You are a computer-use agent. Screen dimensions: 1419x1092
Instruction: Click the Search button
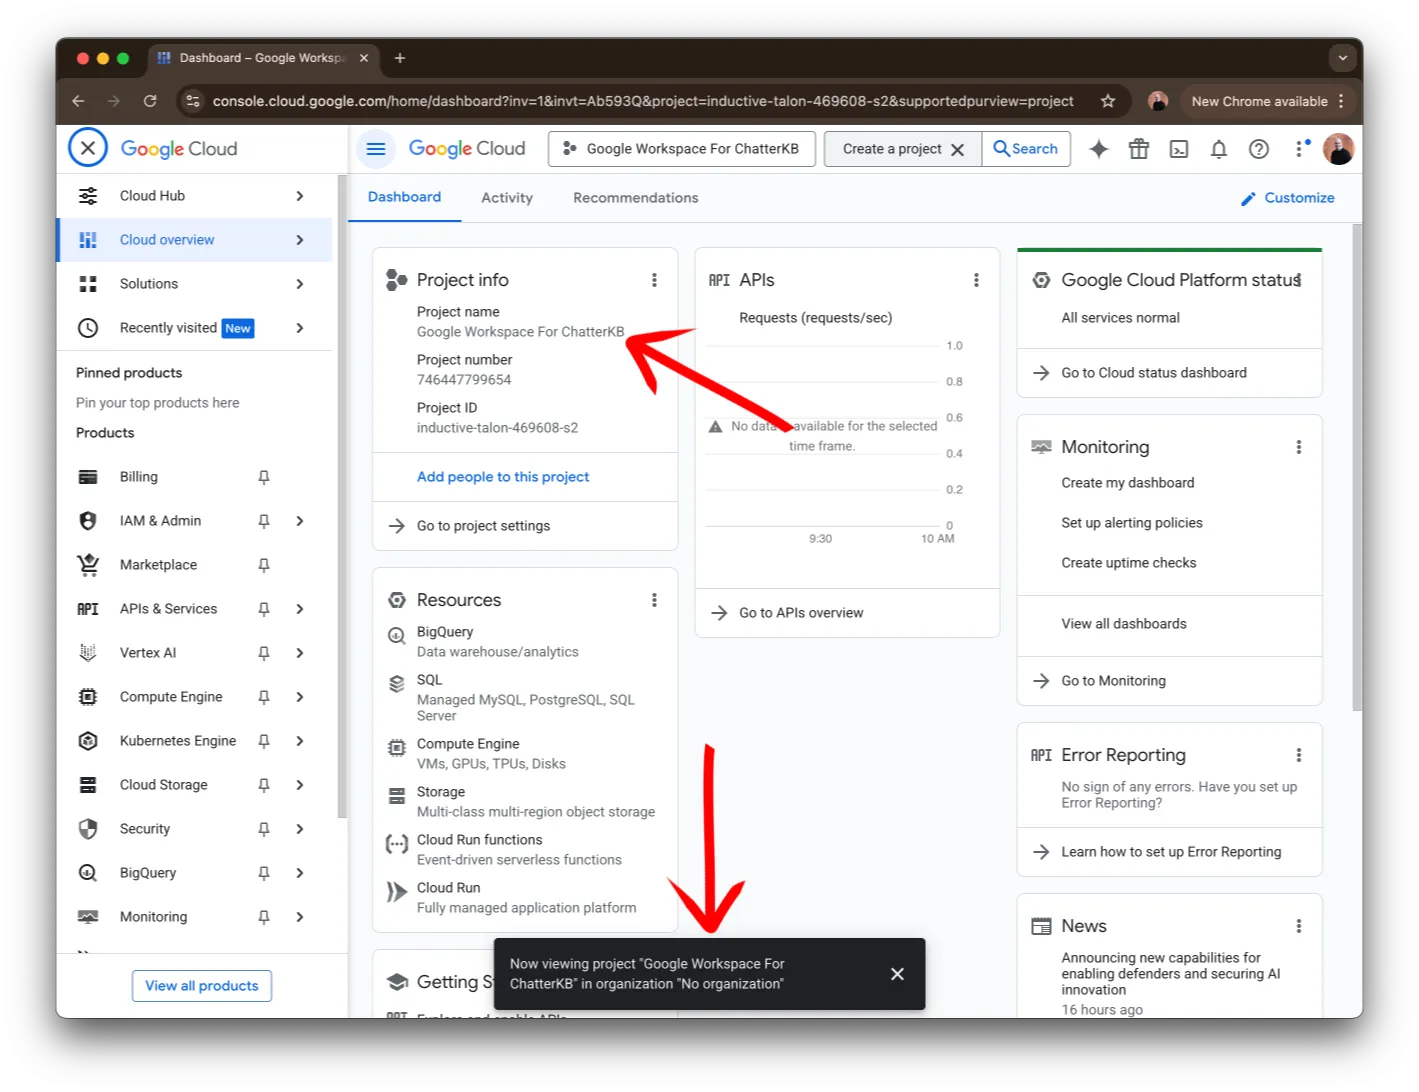[x=1026, y=149]
